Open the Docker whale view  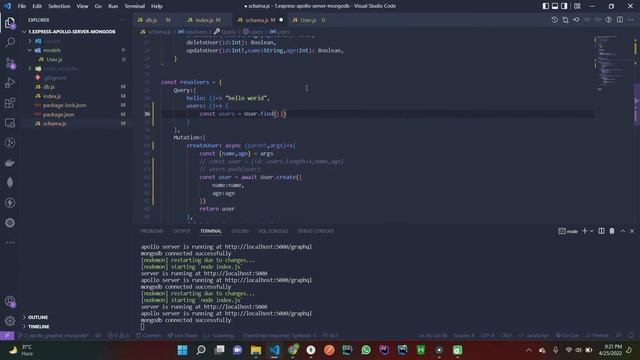[x=10, y=163]
